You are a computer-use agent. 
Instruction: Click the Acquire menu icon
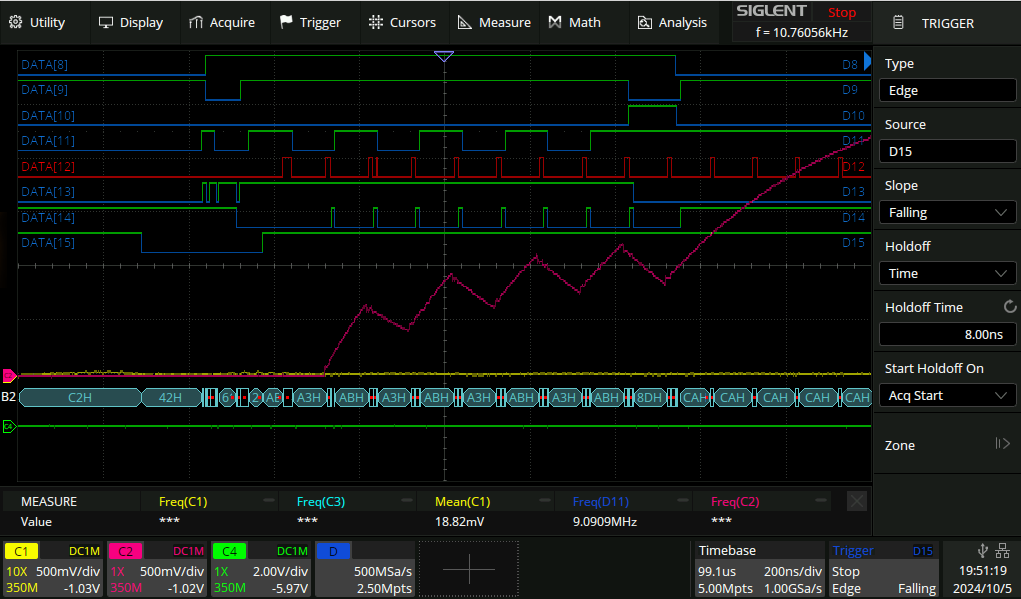click(x=196, y=22)
